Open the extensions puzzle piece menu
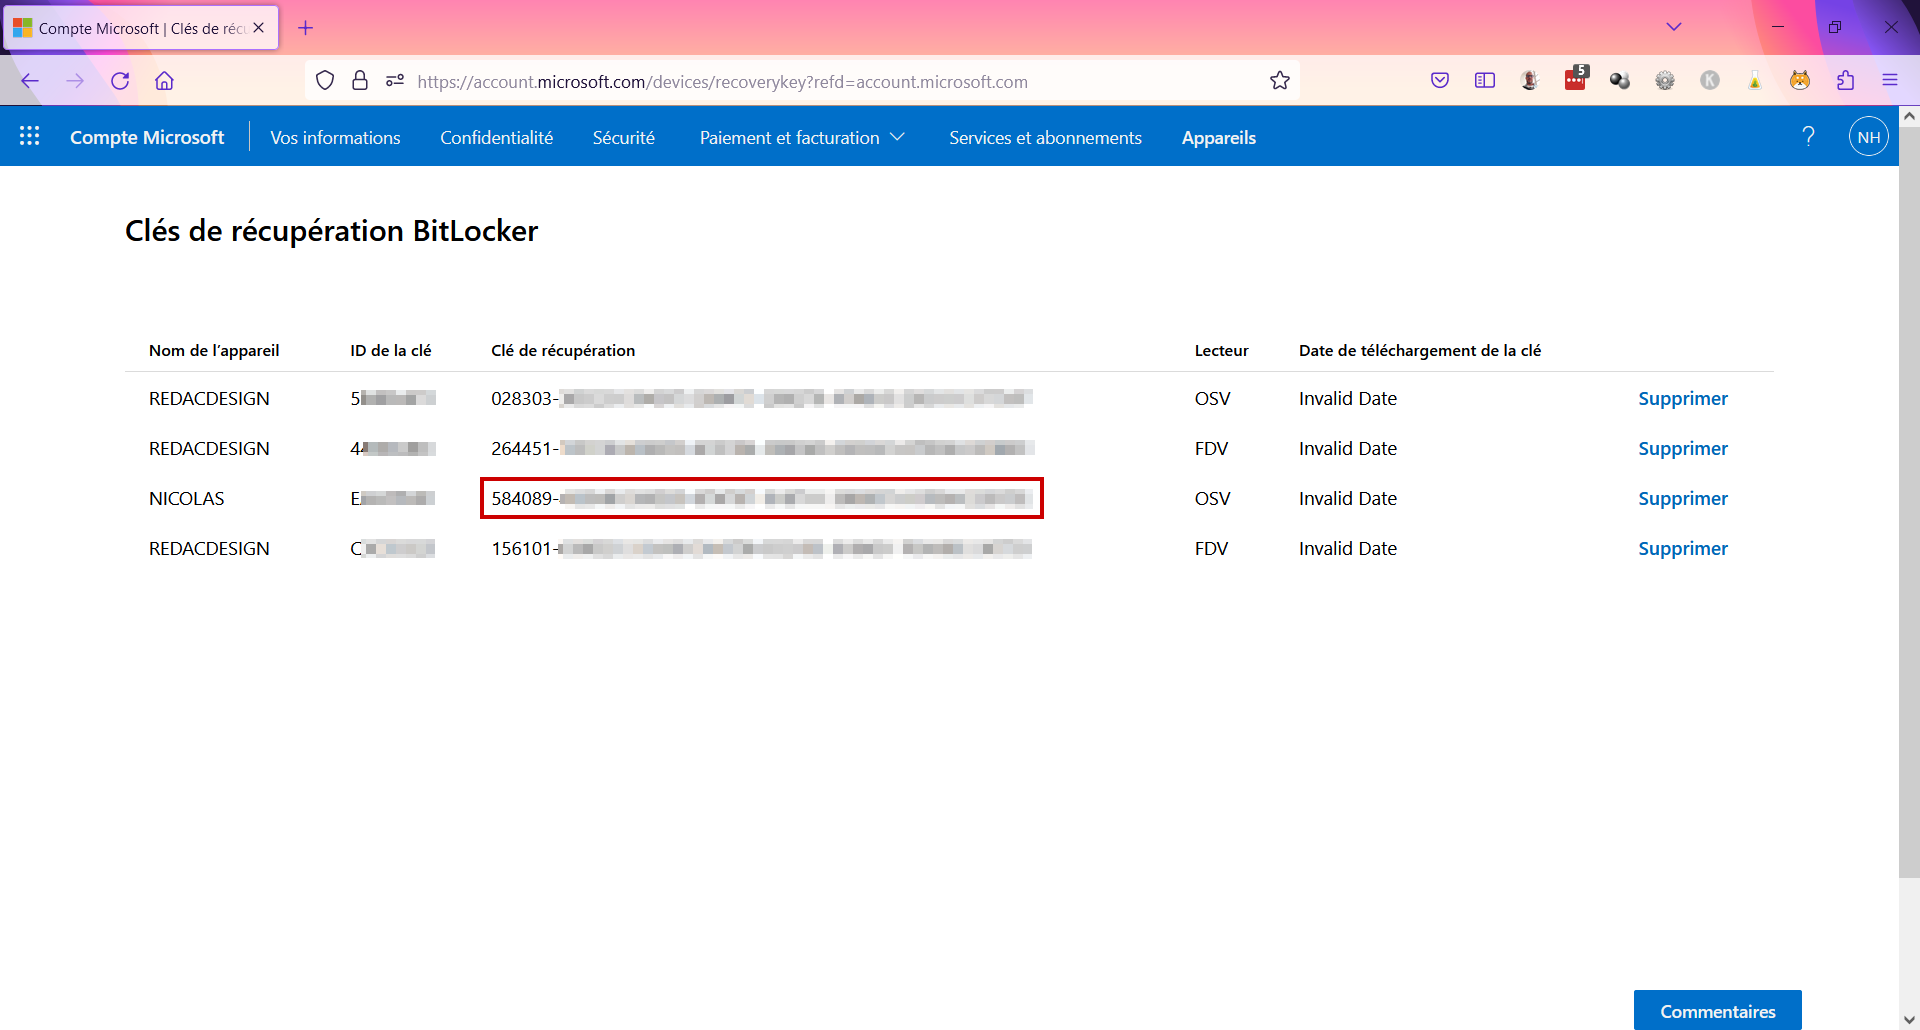 [x=1845, y=81]
